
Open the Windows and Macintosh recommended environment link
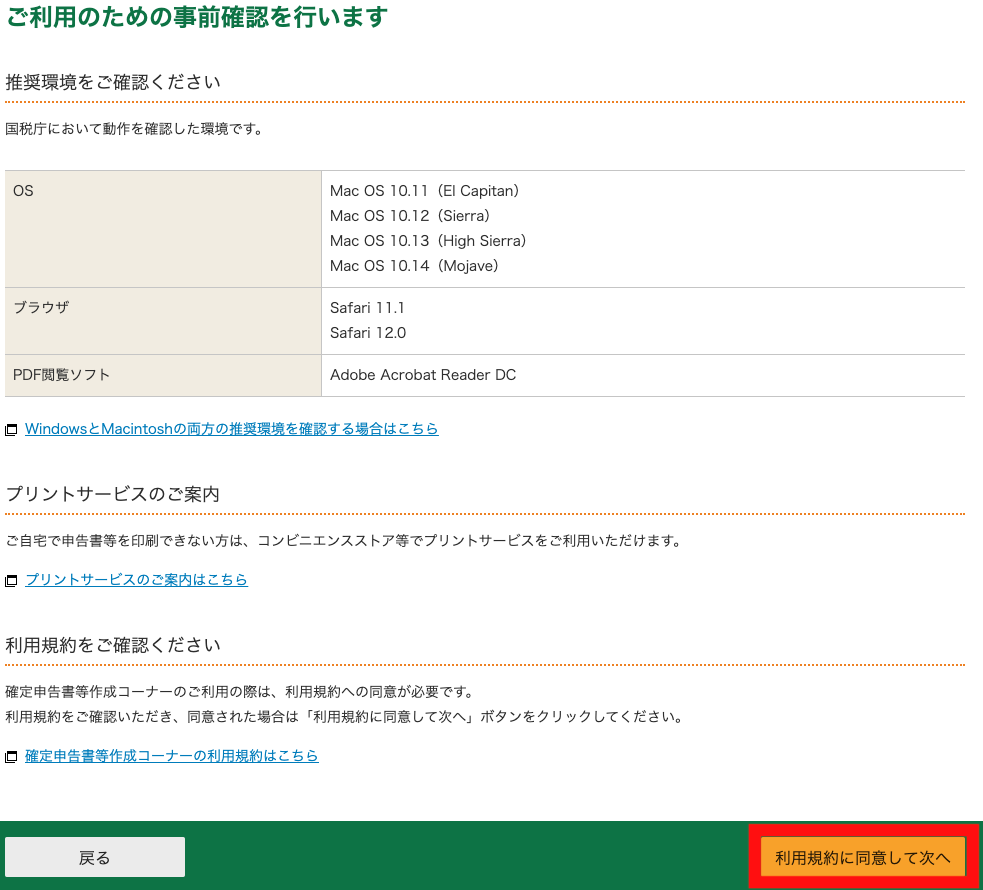pyautogui.click(x=231, y=429)
